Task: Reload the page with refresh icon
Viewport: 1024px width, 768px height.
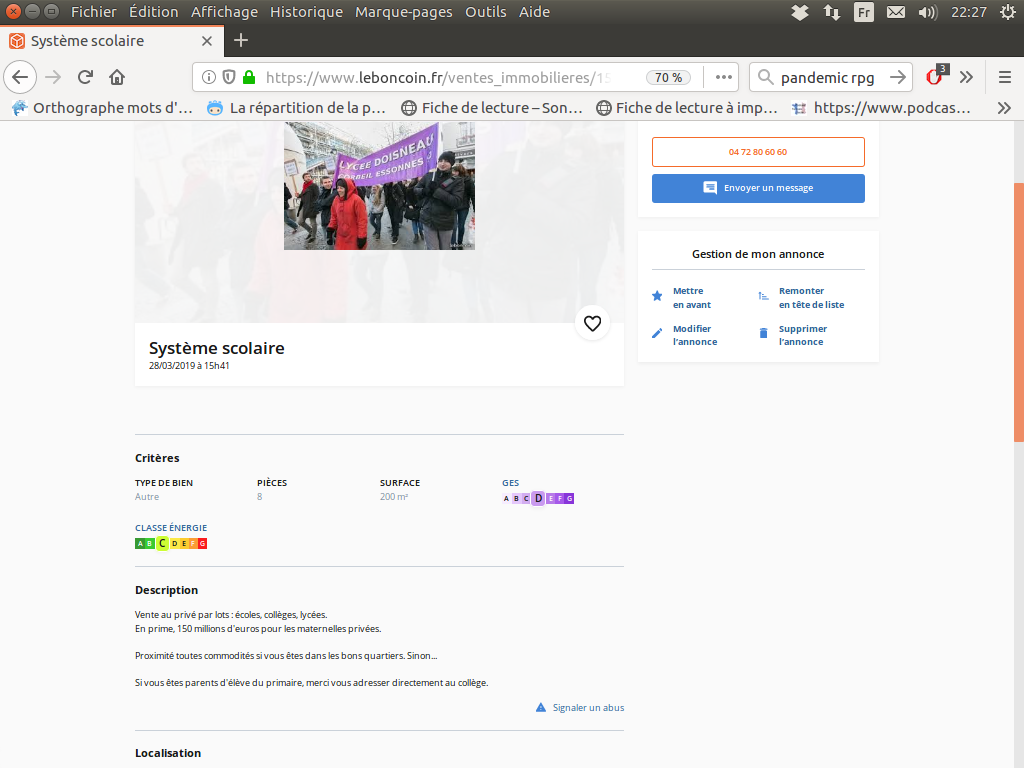Action: click(85, 77)
